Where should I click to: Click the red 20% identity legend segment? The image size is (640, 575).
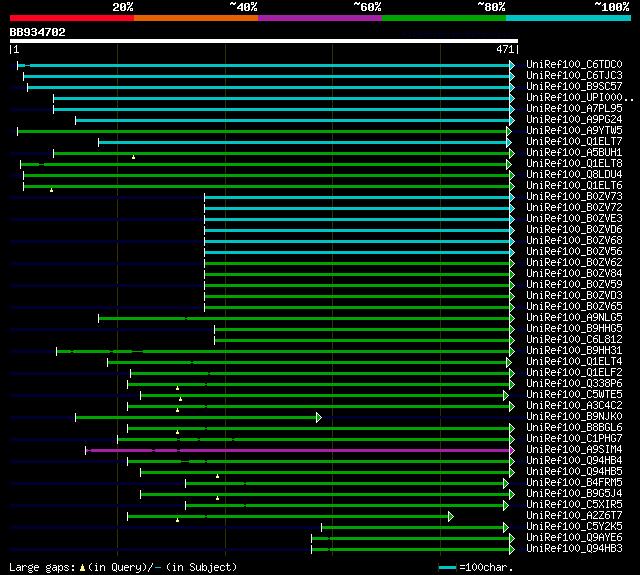coord(72,18)
